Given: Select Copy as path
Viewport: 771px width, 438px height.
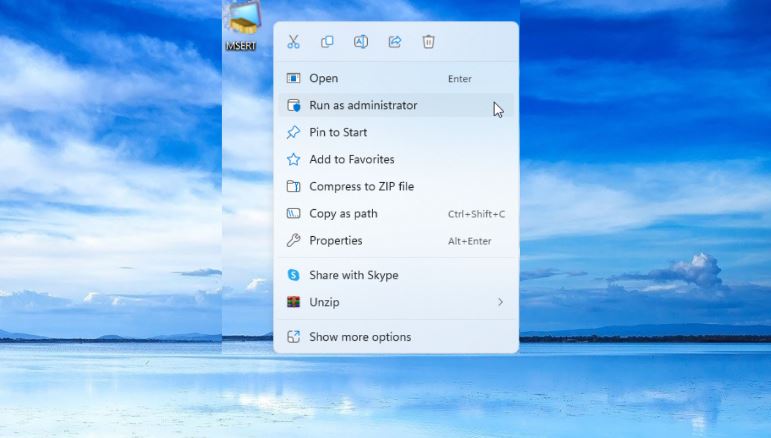Looking at the screenshot, I should point(396,214).
